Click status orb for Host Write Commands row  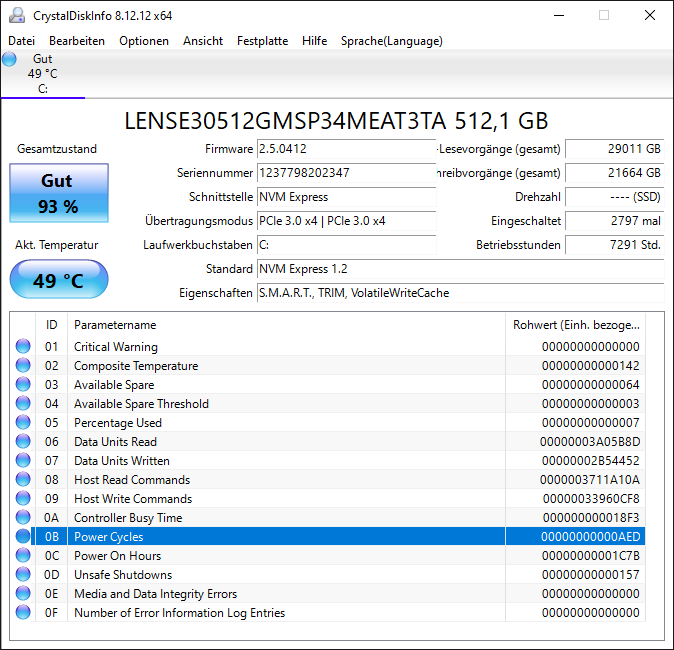pyautogui.click(x=23, y=498)
